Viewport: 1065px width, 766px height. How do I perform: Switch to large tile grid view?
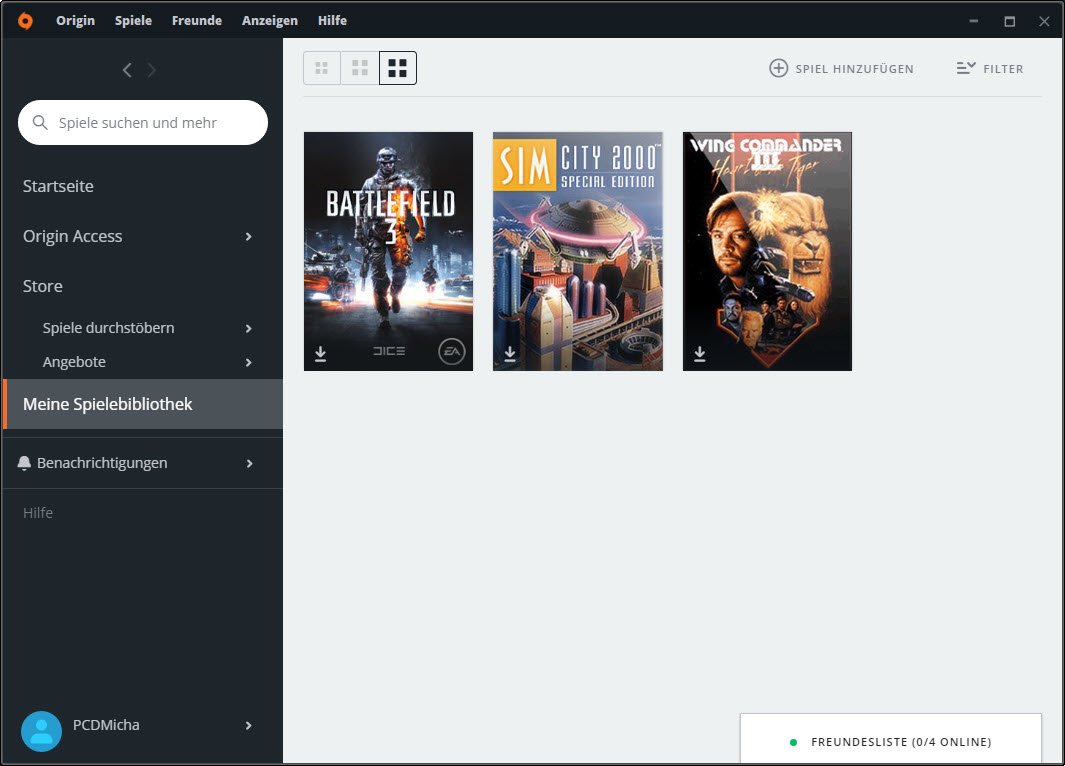click(398, 68)
